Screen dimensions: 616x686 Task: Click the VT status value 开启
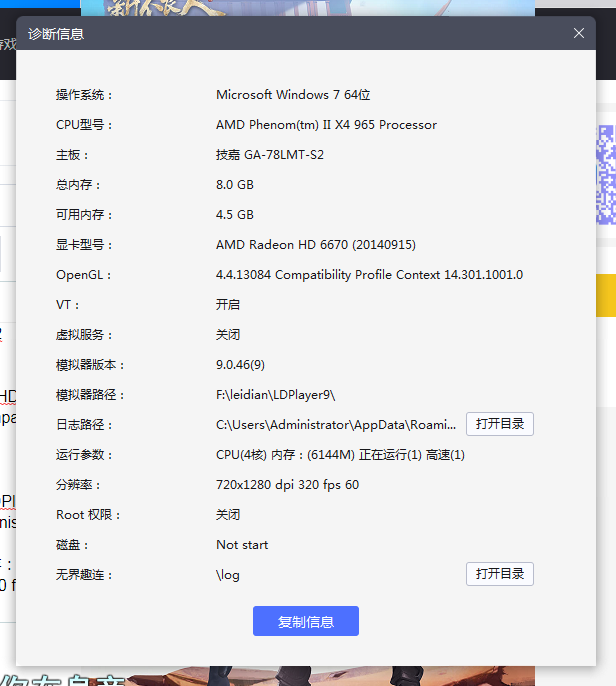tap(228, 305)
